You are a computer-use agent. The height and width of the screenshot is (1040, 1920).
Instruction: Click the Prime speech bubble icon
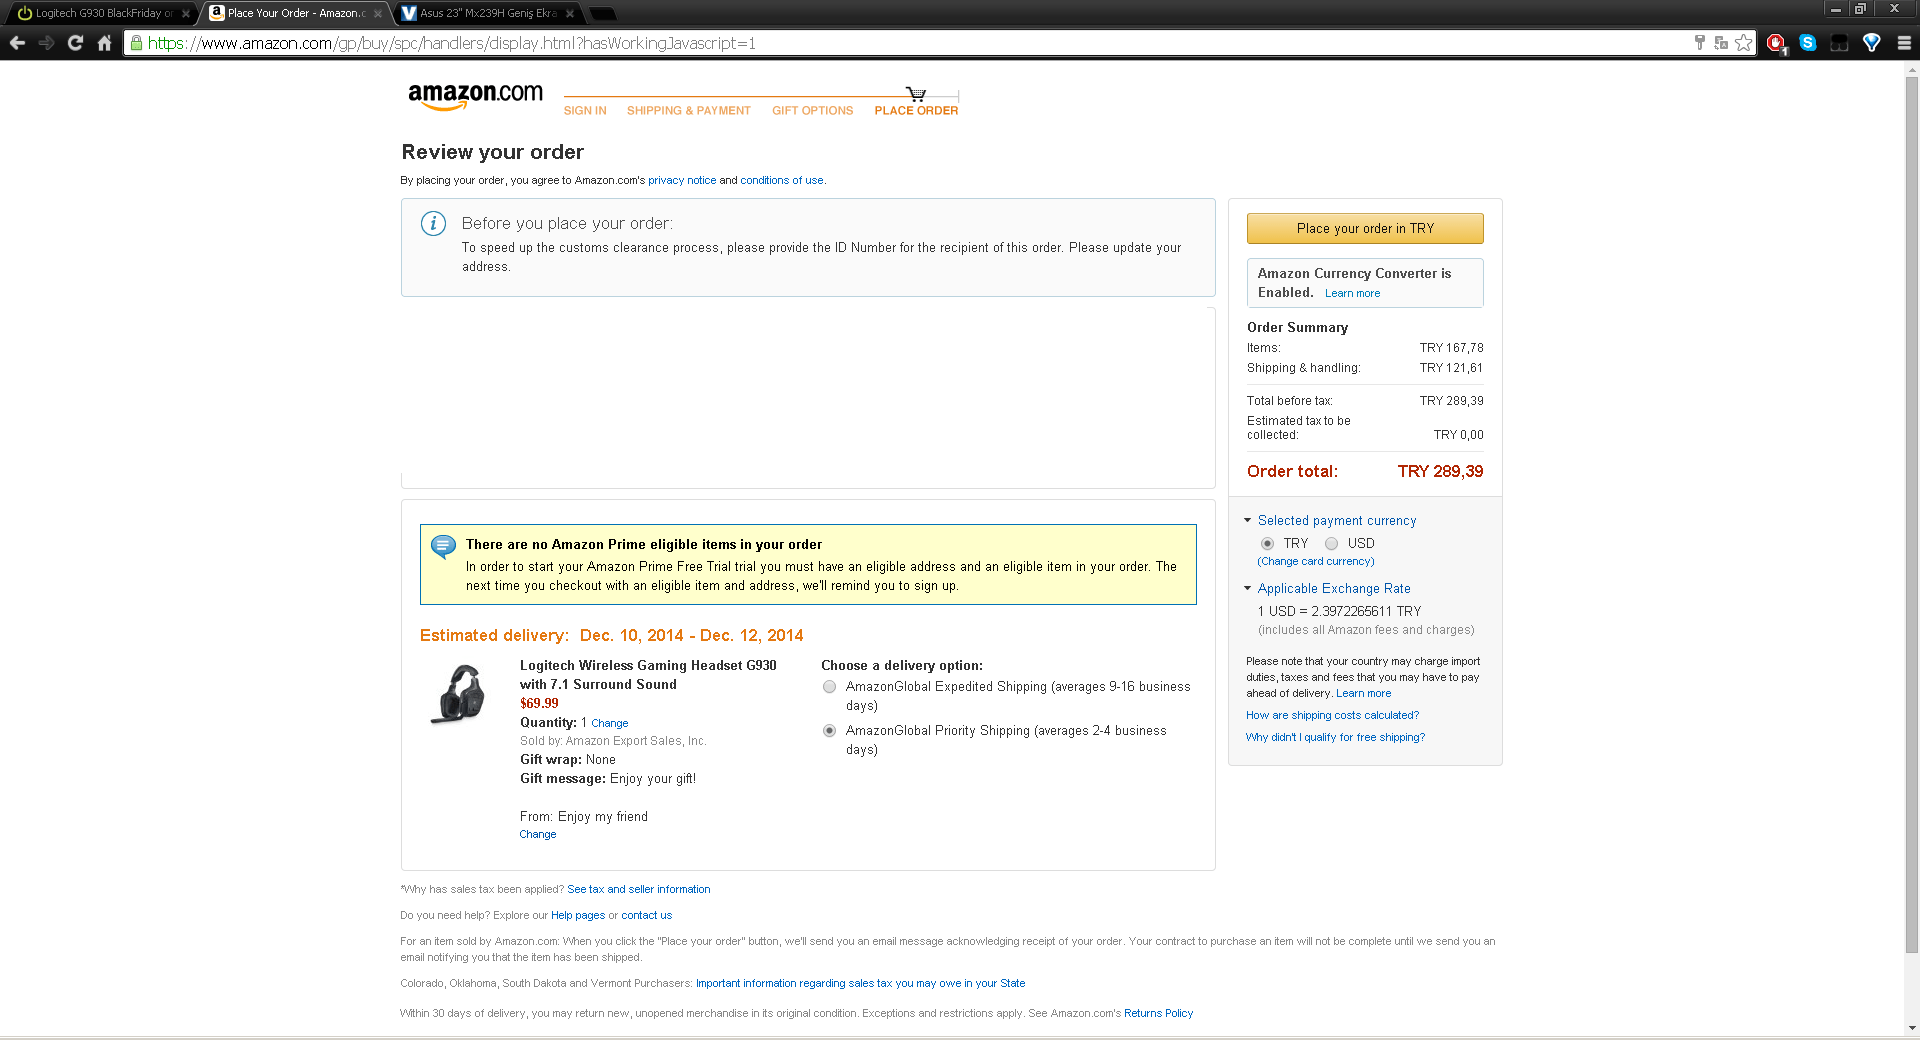pyautogui.click(x=443, y=546)
